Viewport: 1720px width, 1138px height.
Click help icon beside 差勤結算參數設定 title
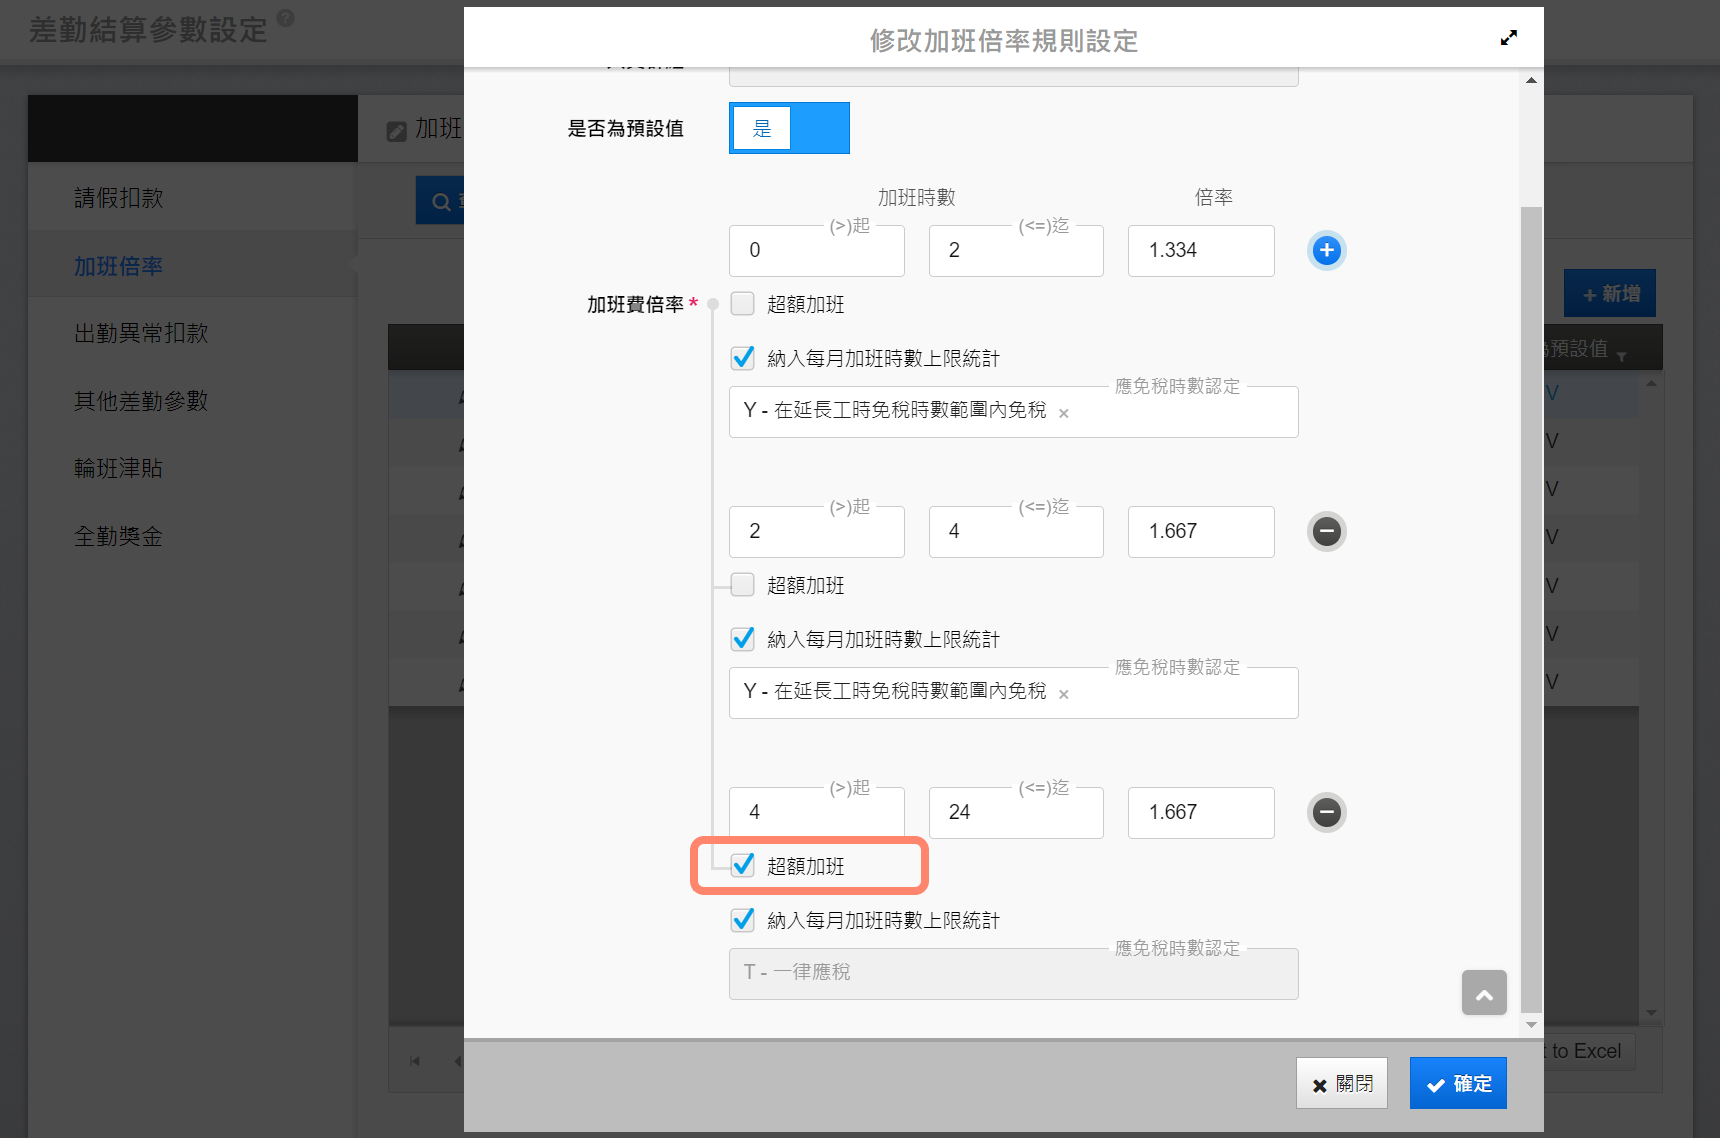click(x=285, y=18)
